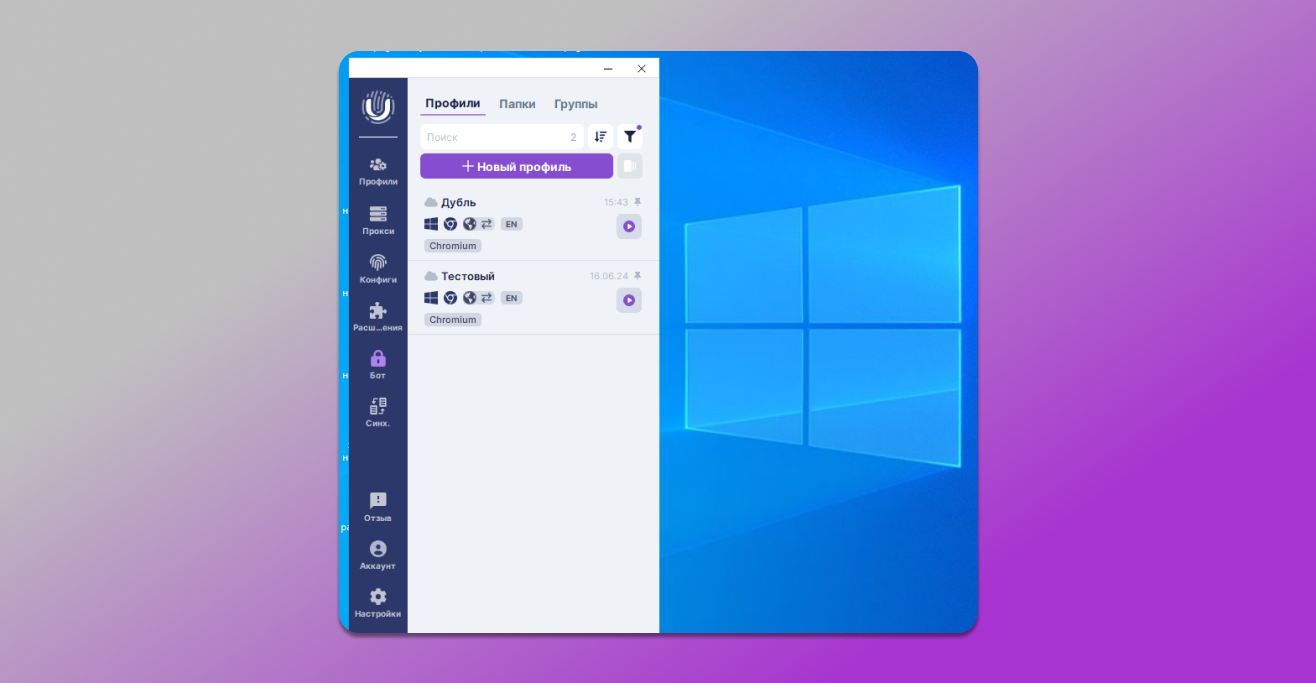Image resolution: width=1316 pixels, height=683 pixels.
Task: Open the Бот lock icon
Action: tap(378, 363)
